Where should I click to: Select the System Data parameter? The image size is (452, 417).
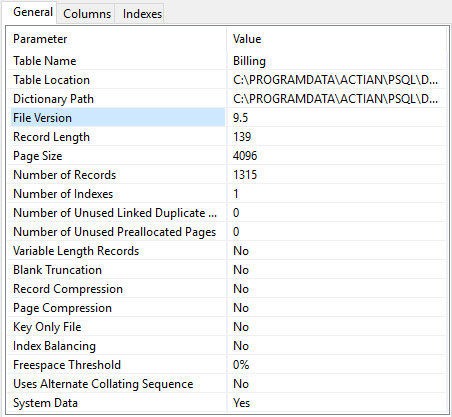45,403
